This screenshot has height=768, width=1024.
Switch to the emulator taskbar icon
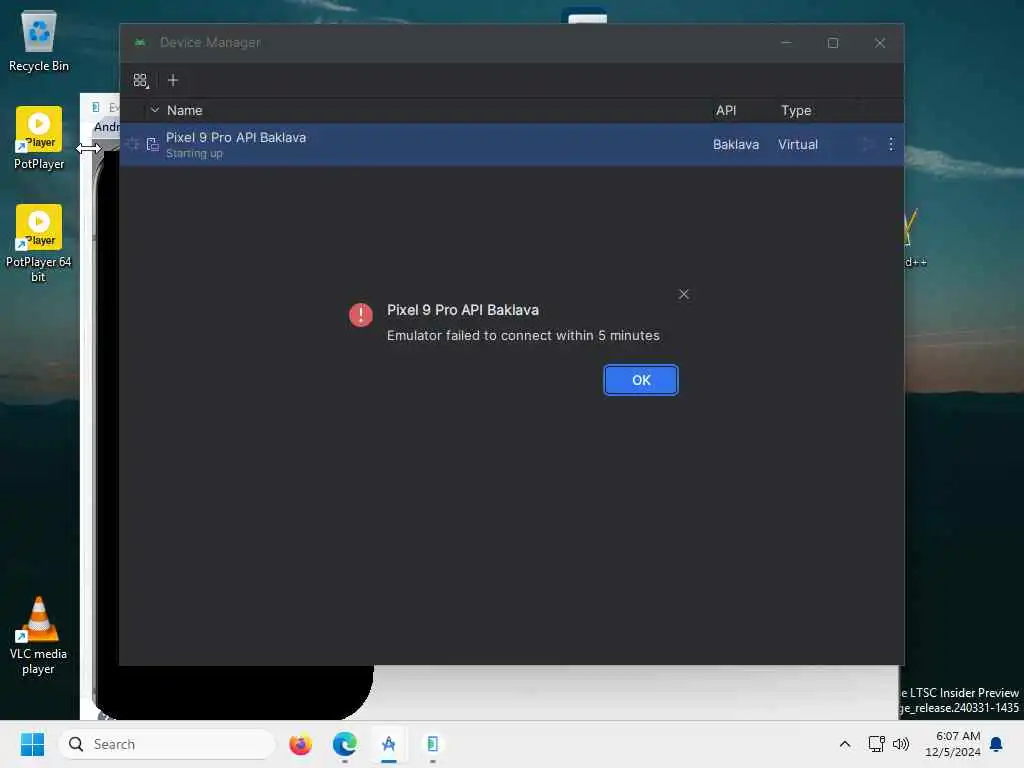click(x=432, y=744)
